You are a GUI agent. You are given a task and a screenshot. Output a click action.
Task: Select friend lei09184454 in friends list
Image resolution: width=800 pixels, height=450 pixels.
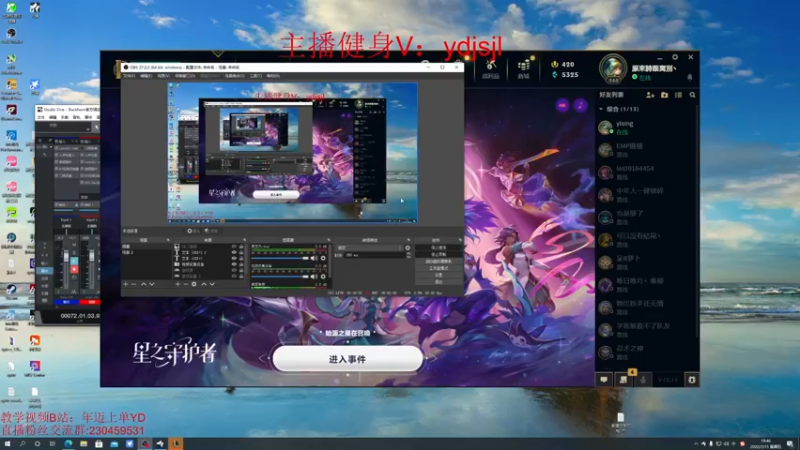click(646, 172)
